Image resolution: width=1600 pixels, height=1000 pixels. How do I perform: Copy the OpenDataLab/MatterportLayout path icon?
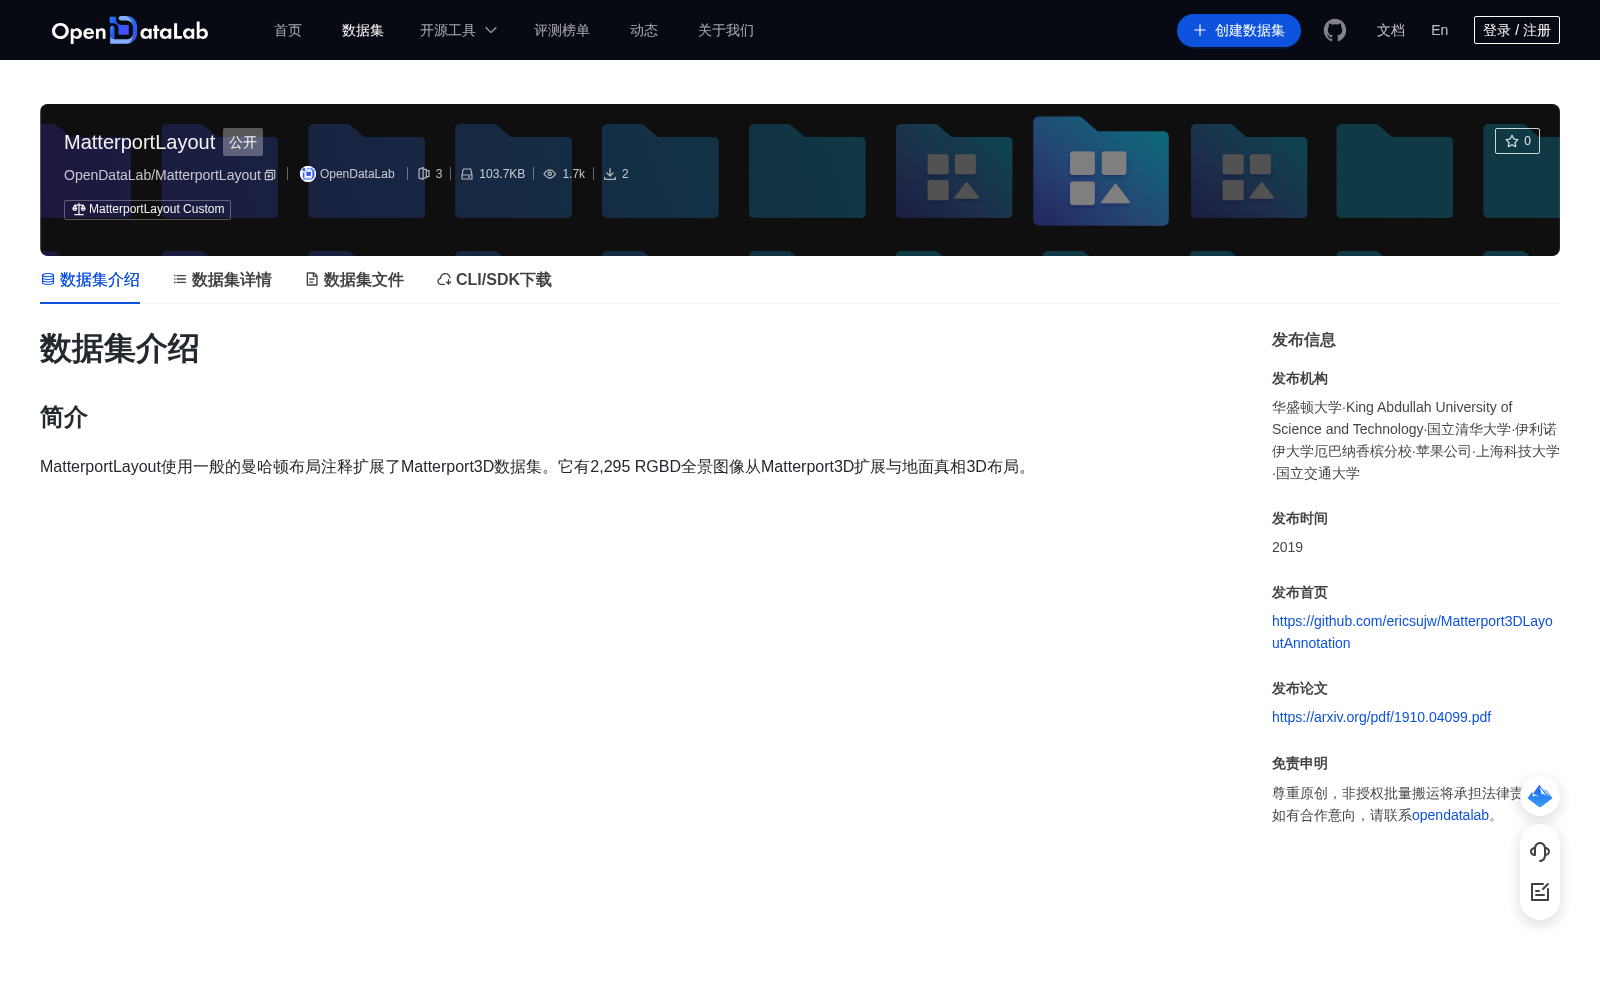tap(270, 175)
